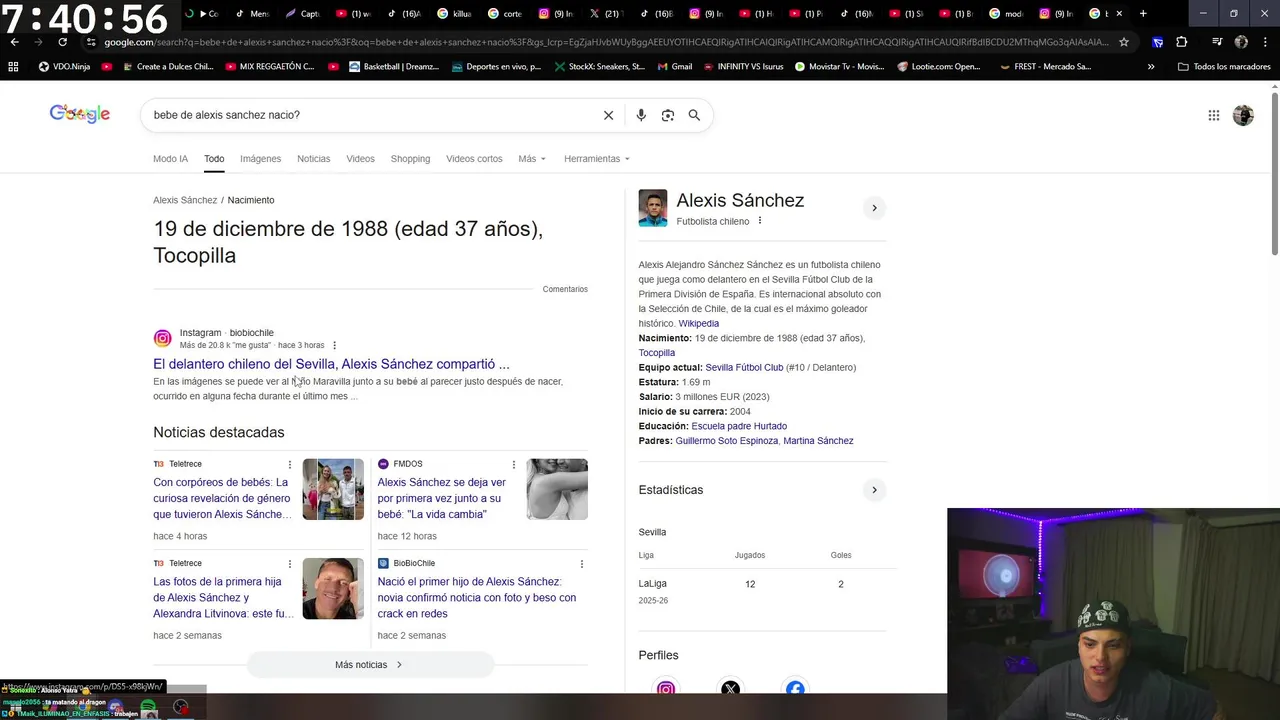Screen dimensions: 1280x720
Task: Open Google Lens image search icon
Action: (x=668, y=115)
